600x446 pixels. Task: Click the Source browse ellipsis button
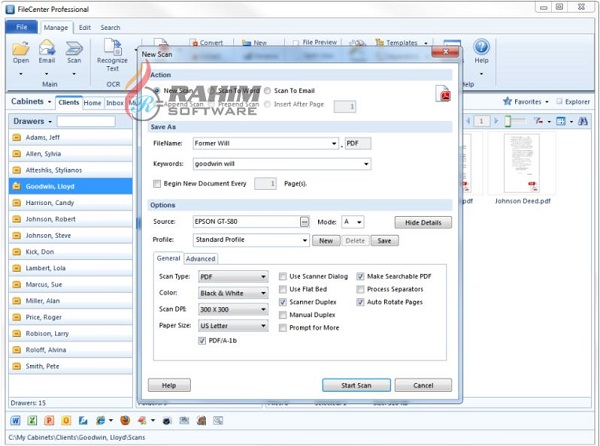coord(304,222)
